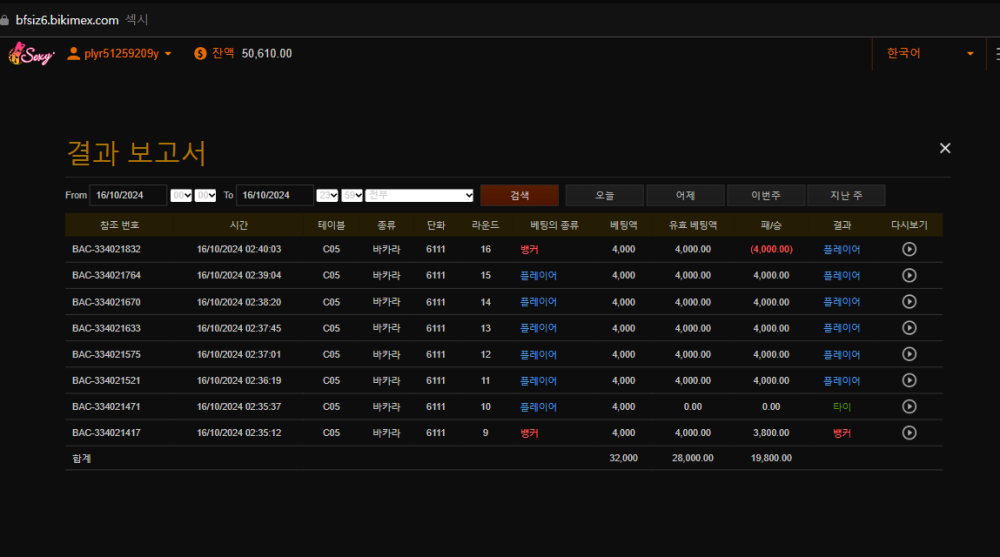Click replay icon for round 13
The height and width of the screenshot is (557, 1000).
909,328
